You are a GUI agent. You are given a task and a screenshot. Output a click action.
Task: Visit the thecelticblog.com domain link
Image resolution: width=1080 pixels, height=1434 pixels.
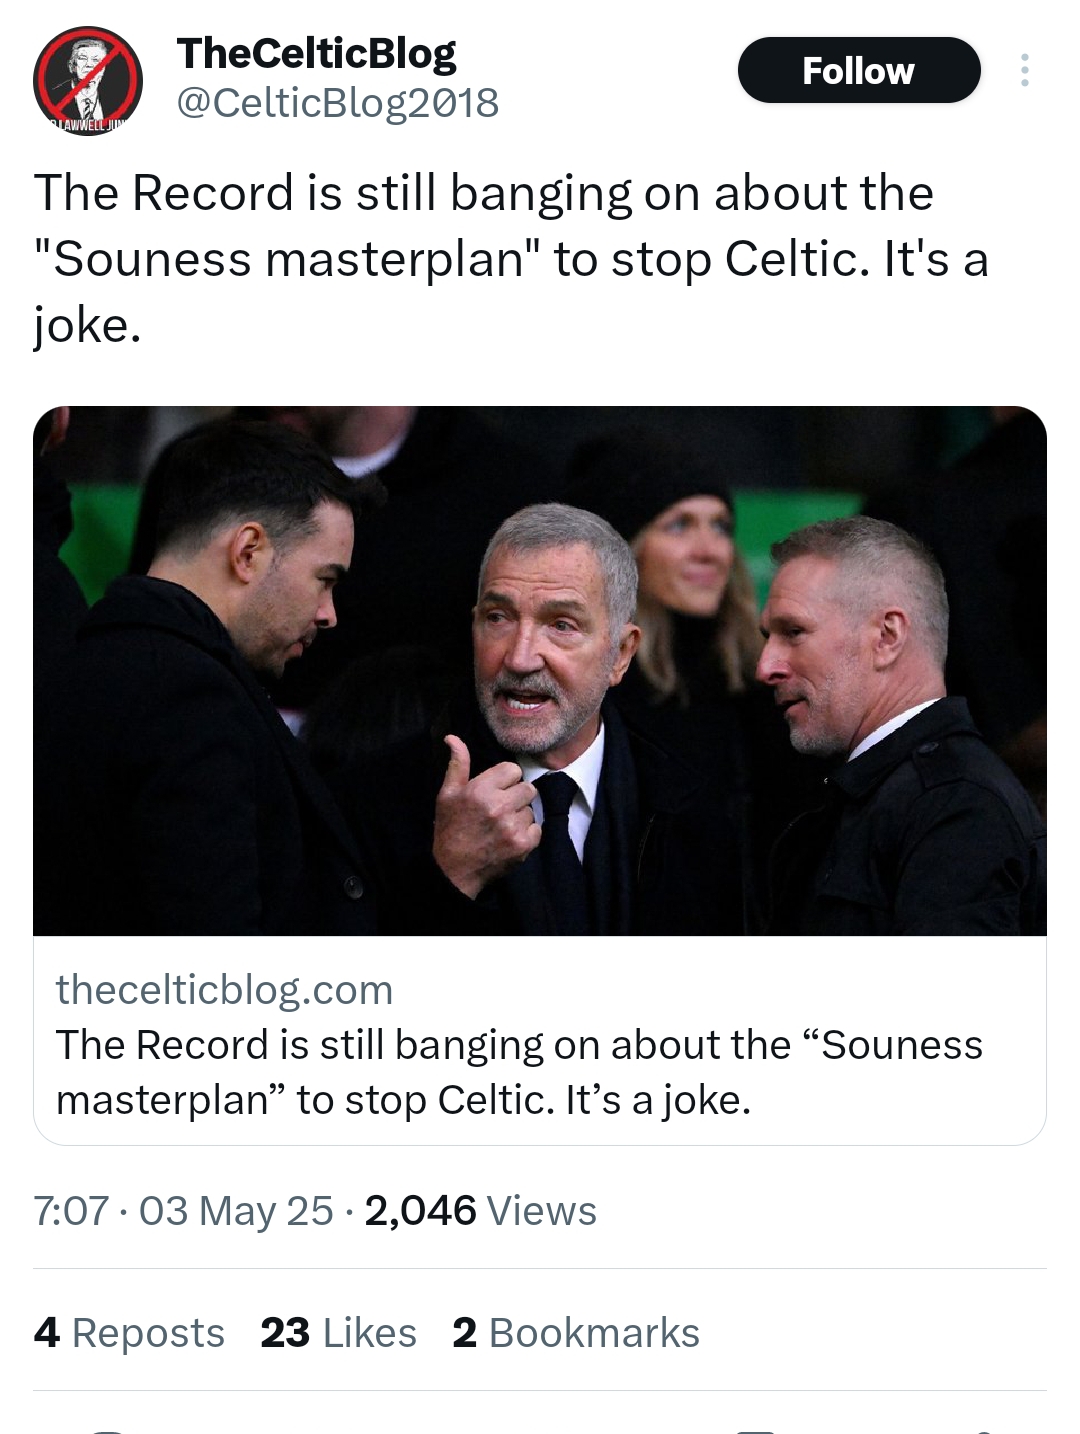224,990
